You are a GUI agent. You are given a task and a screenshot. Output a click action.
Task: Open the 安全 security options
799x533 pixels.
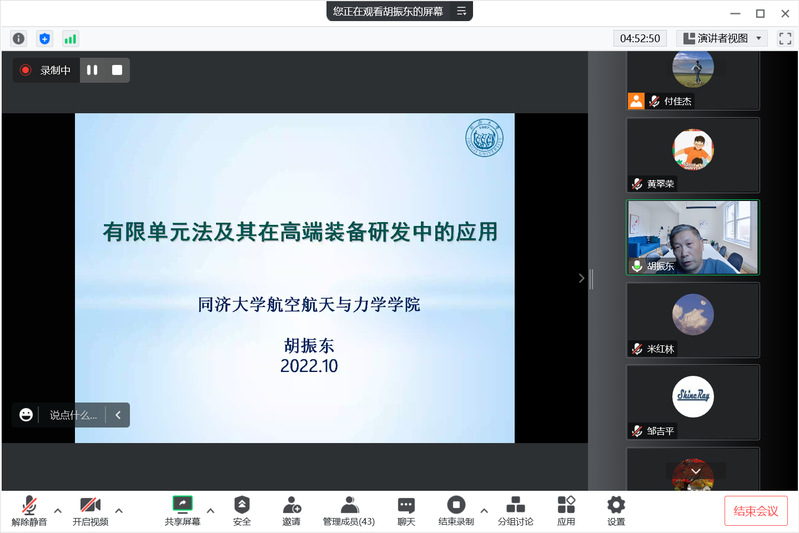point(242,510)
